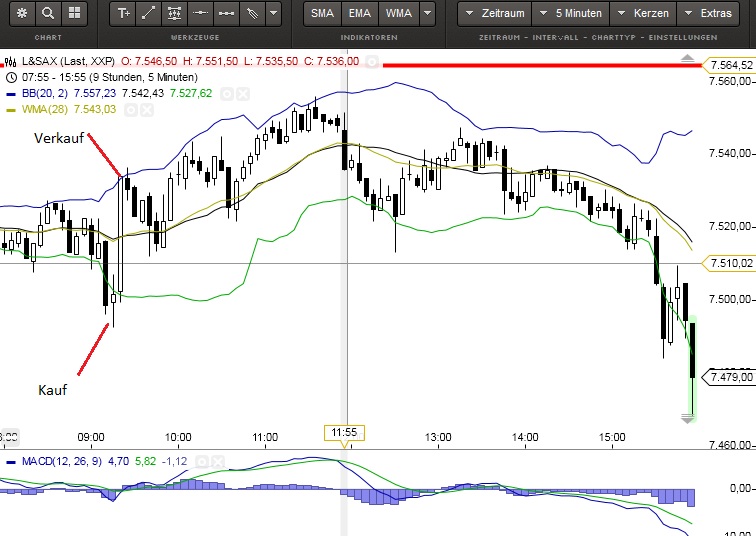Click the 13:00 time axis label
Image resolution: width=756 pixels, height=536 pixels.
coord(438,437)
